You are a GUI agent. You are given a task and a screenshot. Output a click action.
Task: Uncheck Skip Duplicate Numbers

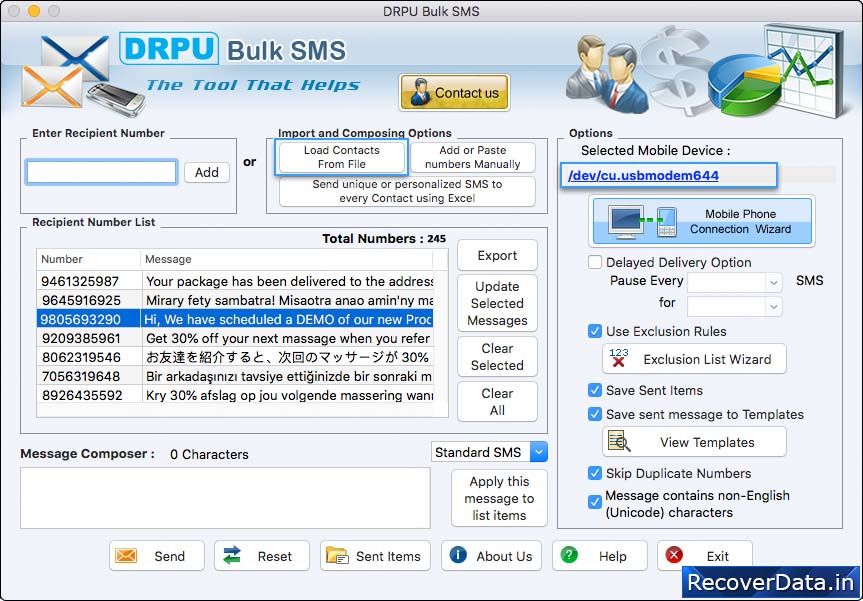tap(594, 473)
